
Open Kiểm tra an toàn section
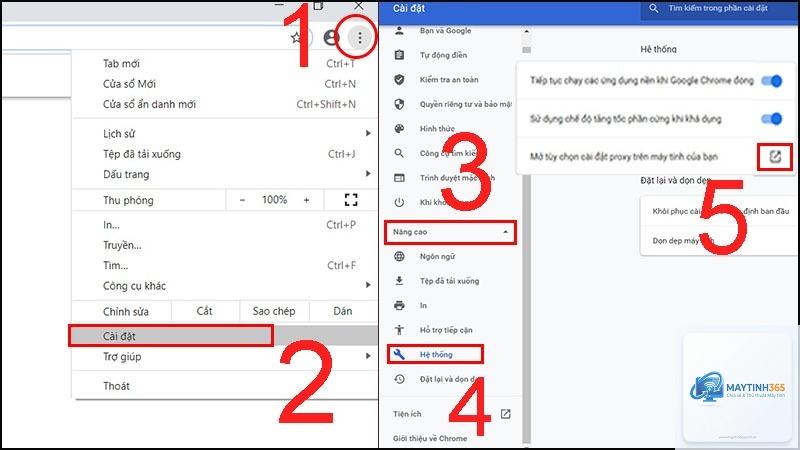click(449, 80)
